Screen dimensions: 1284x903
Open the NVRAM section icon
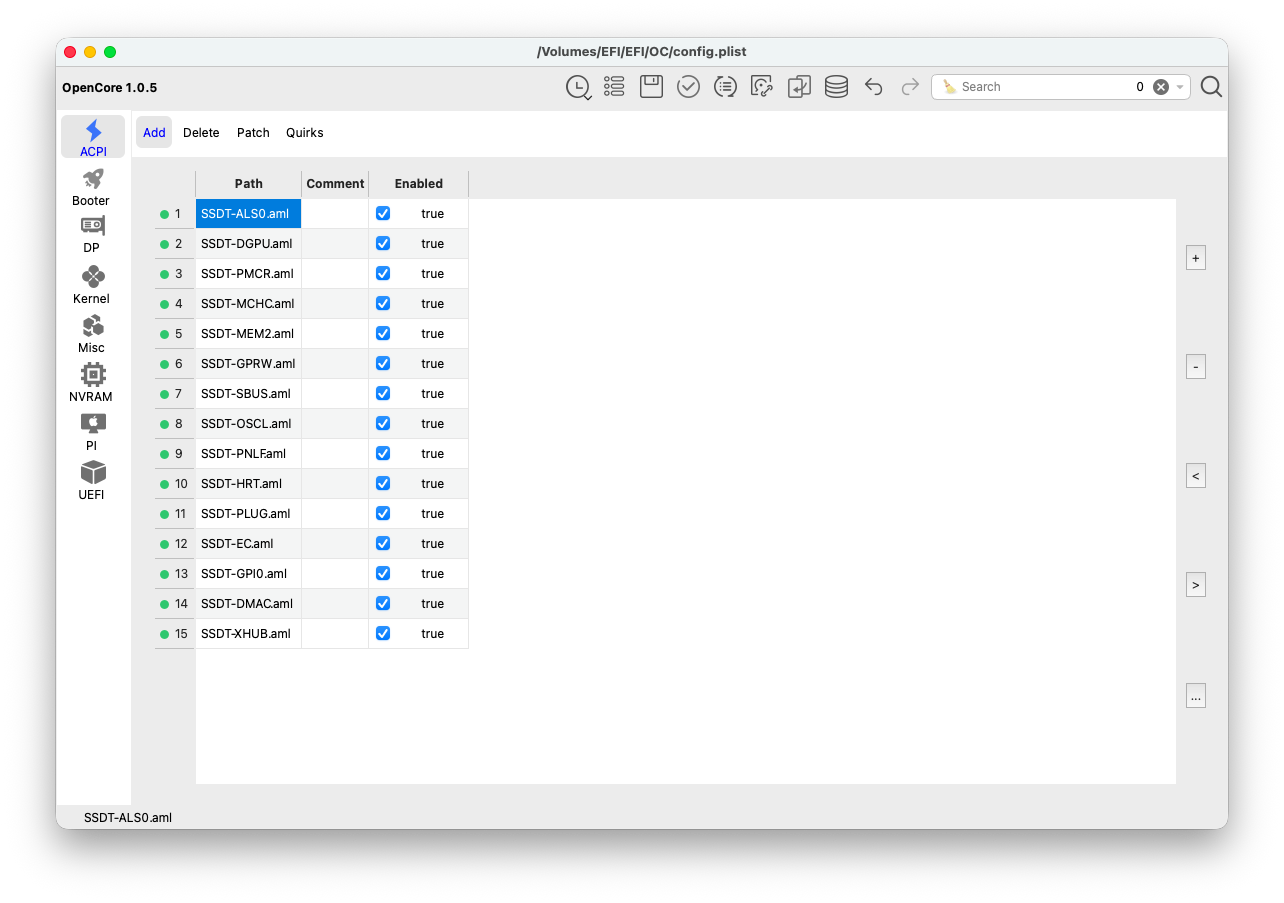click(x=92, y=383)
